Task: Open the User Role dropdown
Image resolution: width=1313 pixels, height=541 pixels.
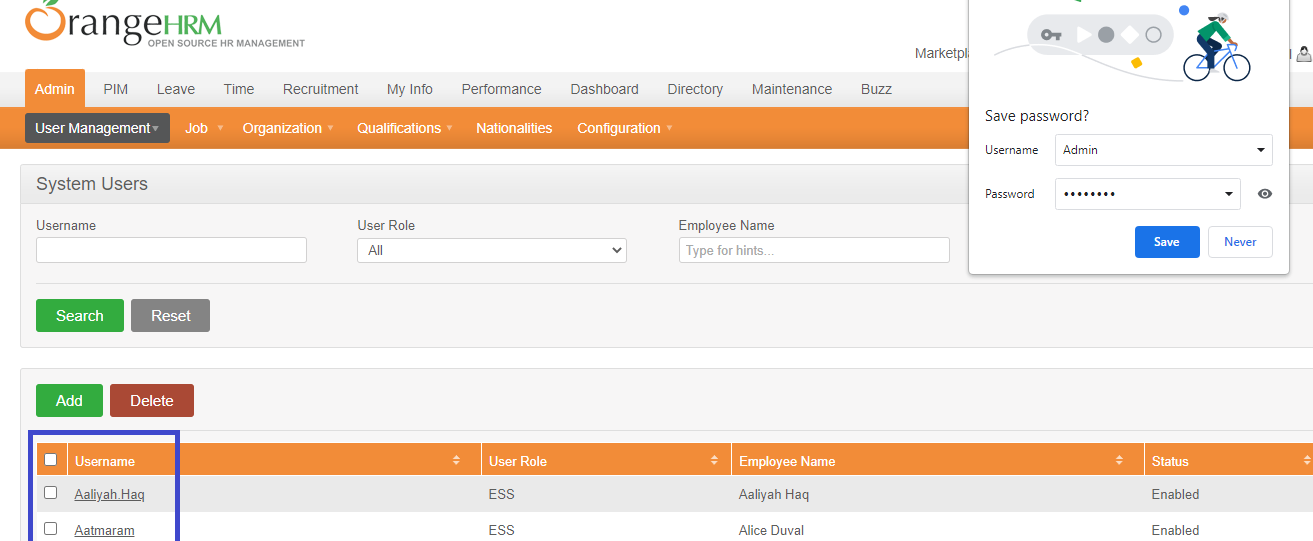Action: 492,250
